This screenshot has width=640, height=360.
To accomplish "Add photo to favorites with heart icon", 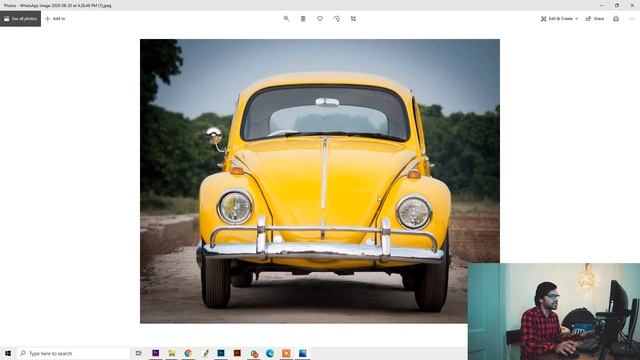I will pos(320,19).
